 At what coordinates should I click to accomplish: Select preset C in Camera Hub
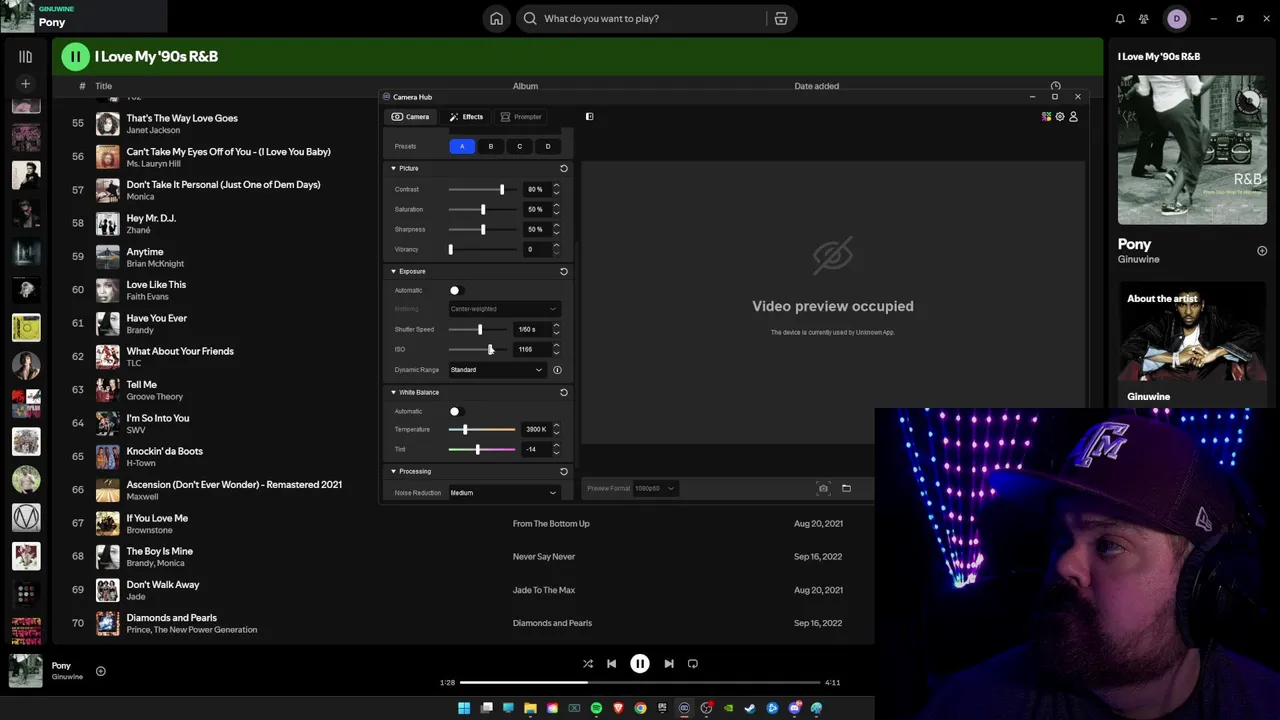pos(519,146)
